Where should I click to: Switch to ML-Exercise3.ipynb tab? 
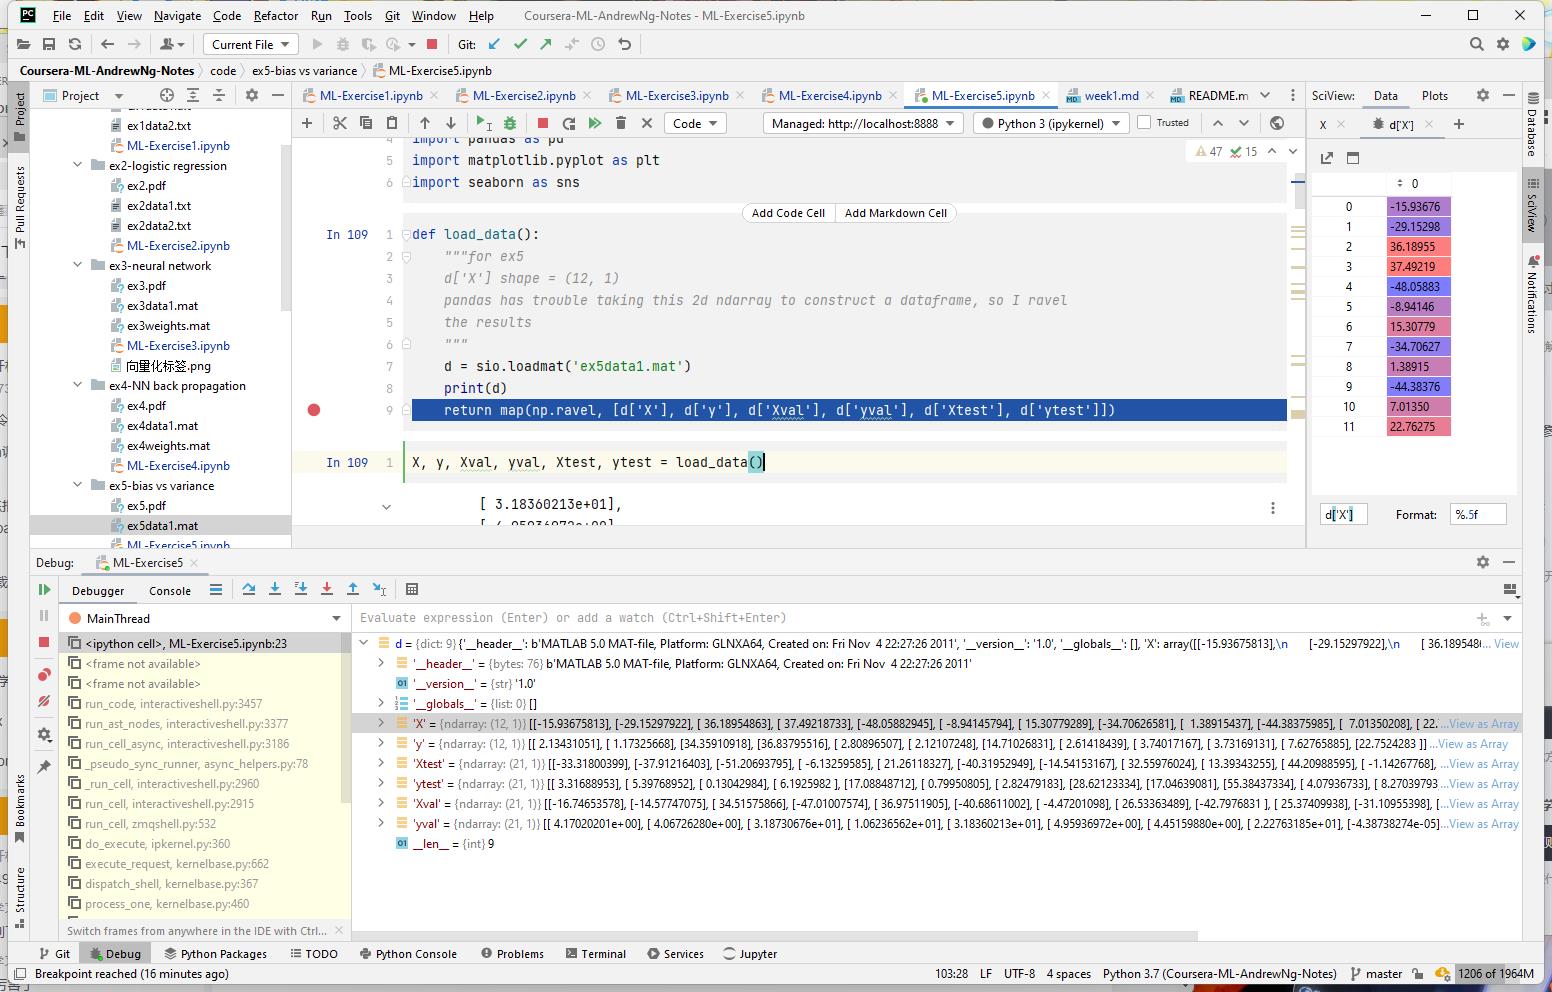tap(676, 96)
